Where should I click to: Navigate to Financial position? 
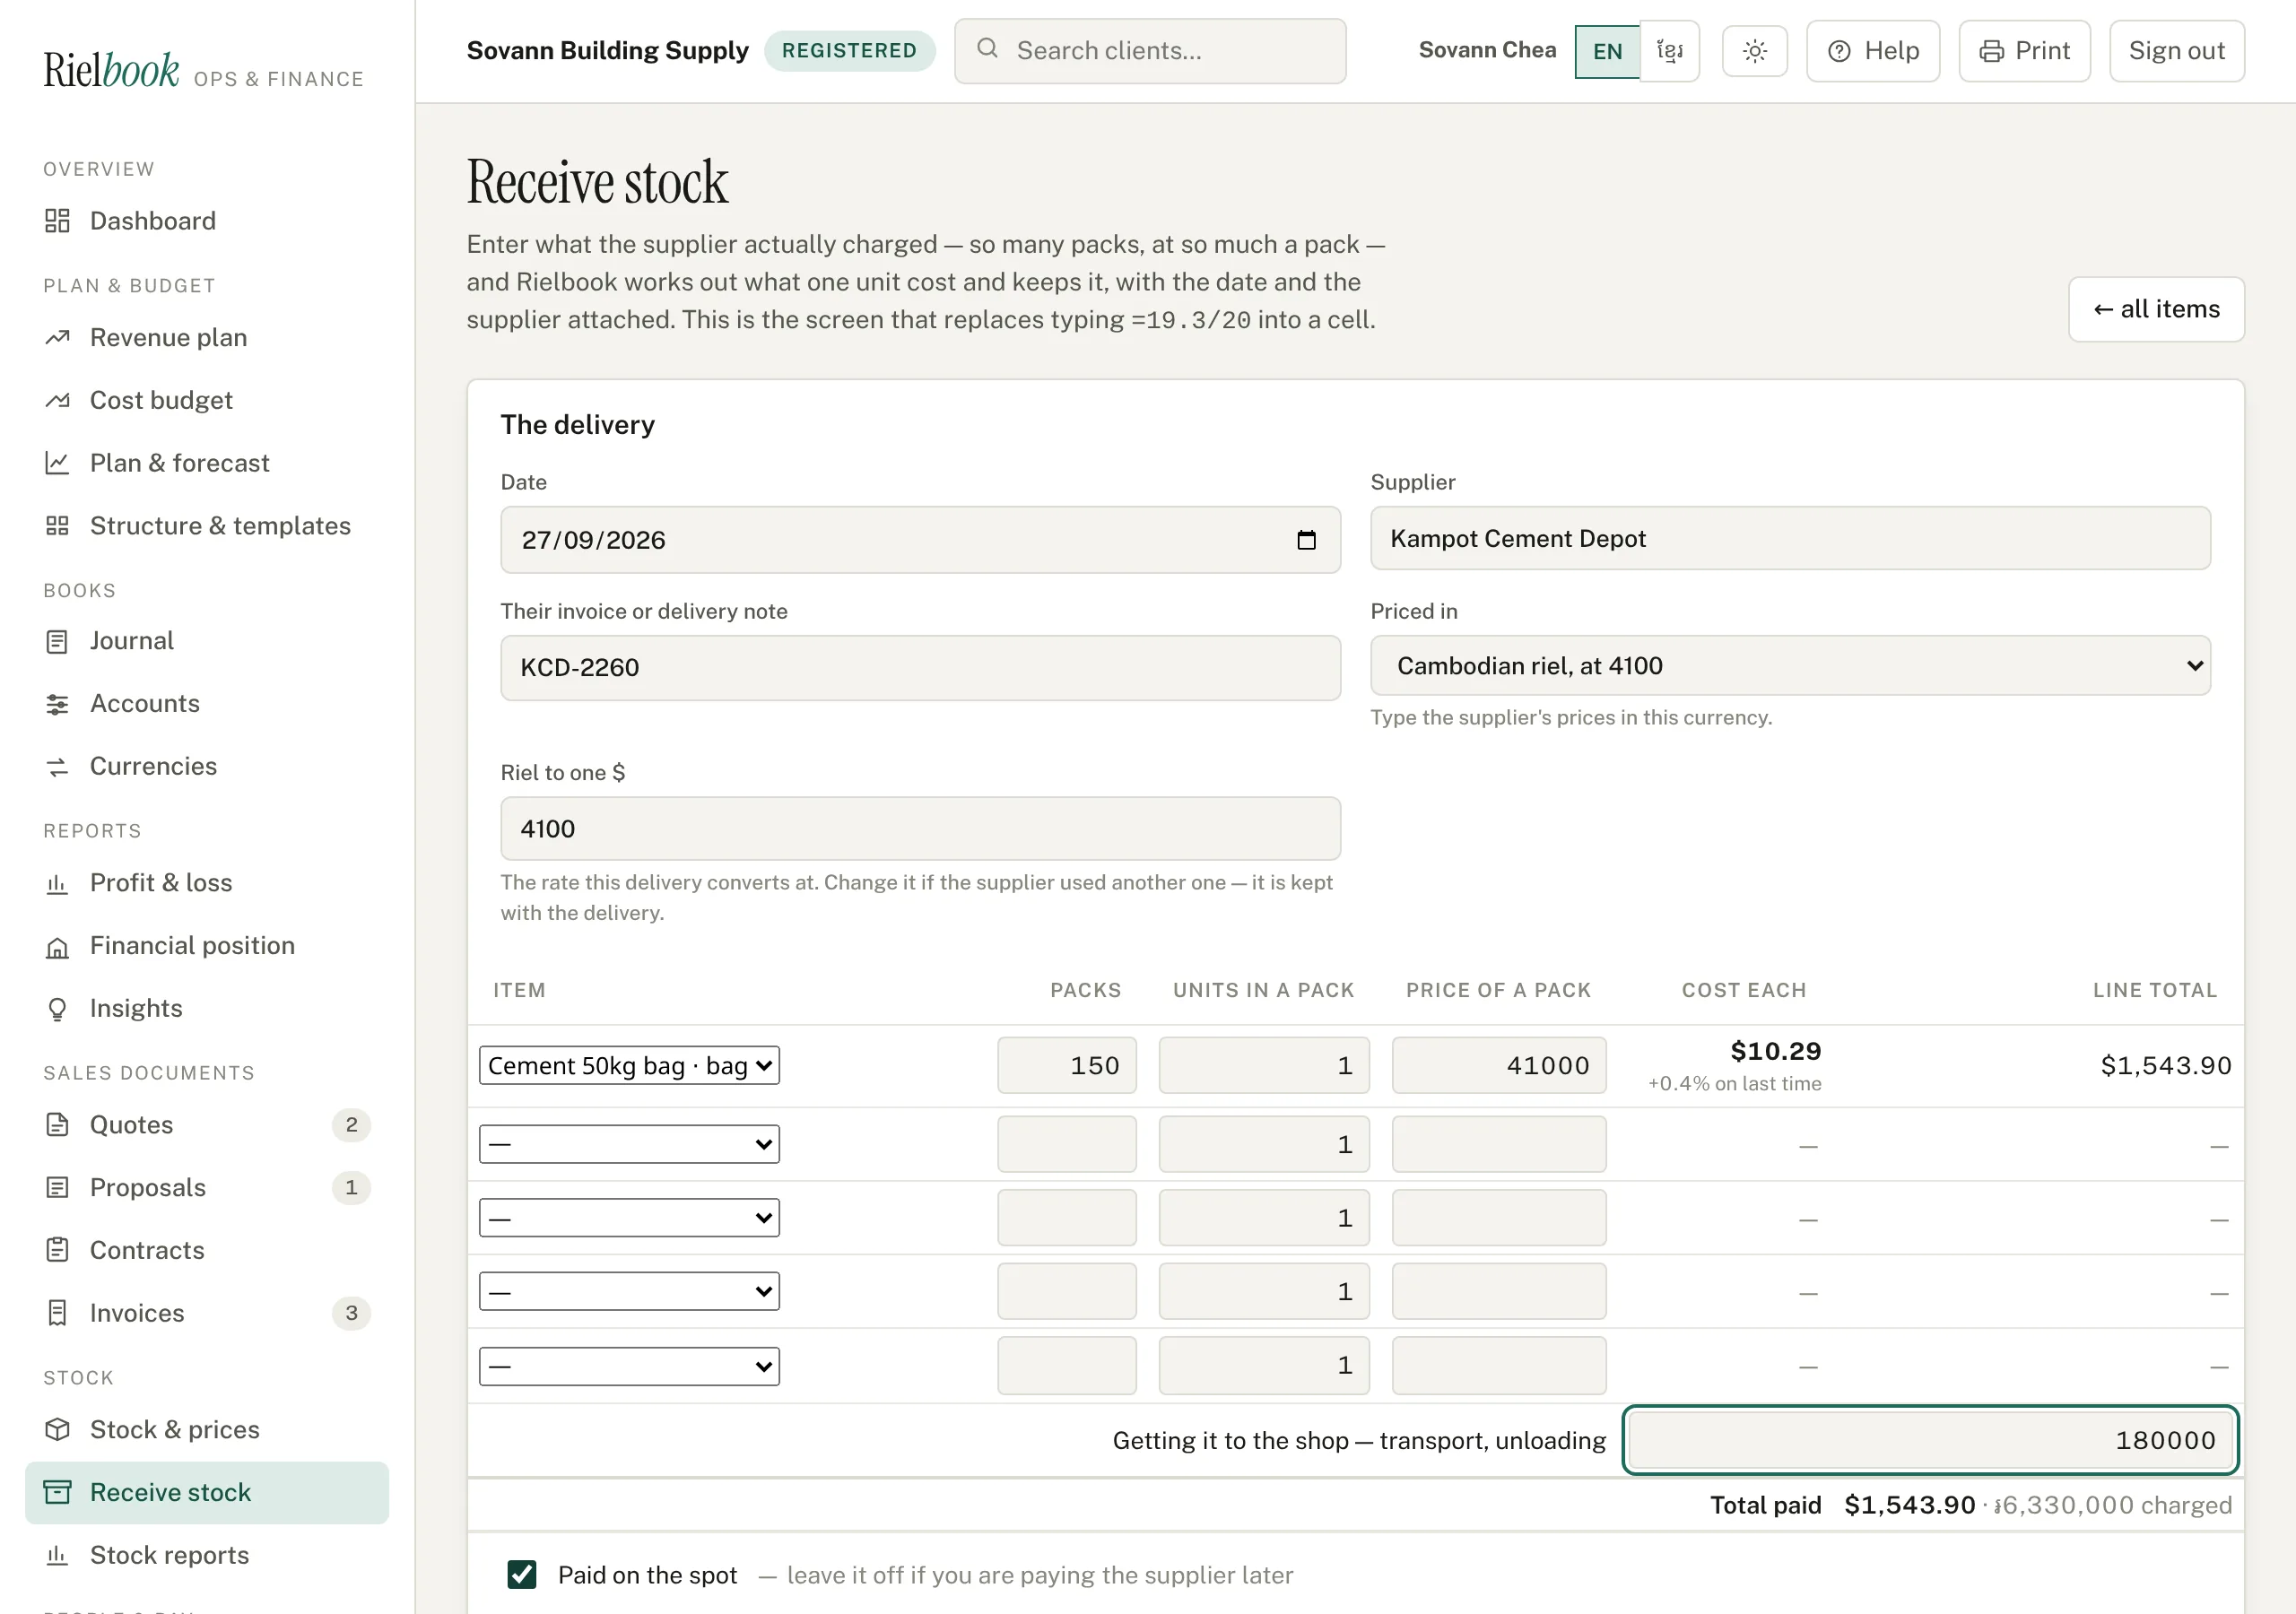point(207,946)
